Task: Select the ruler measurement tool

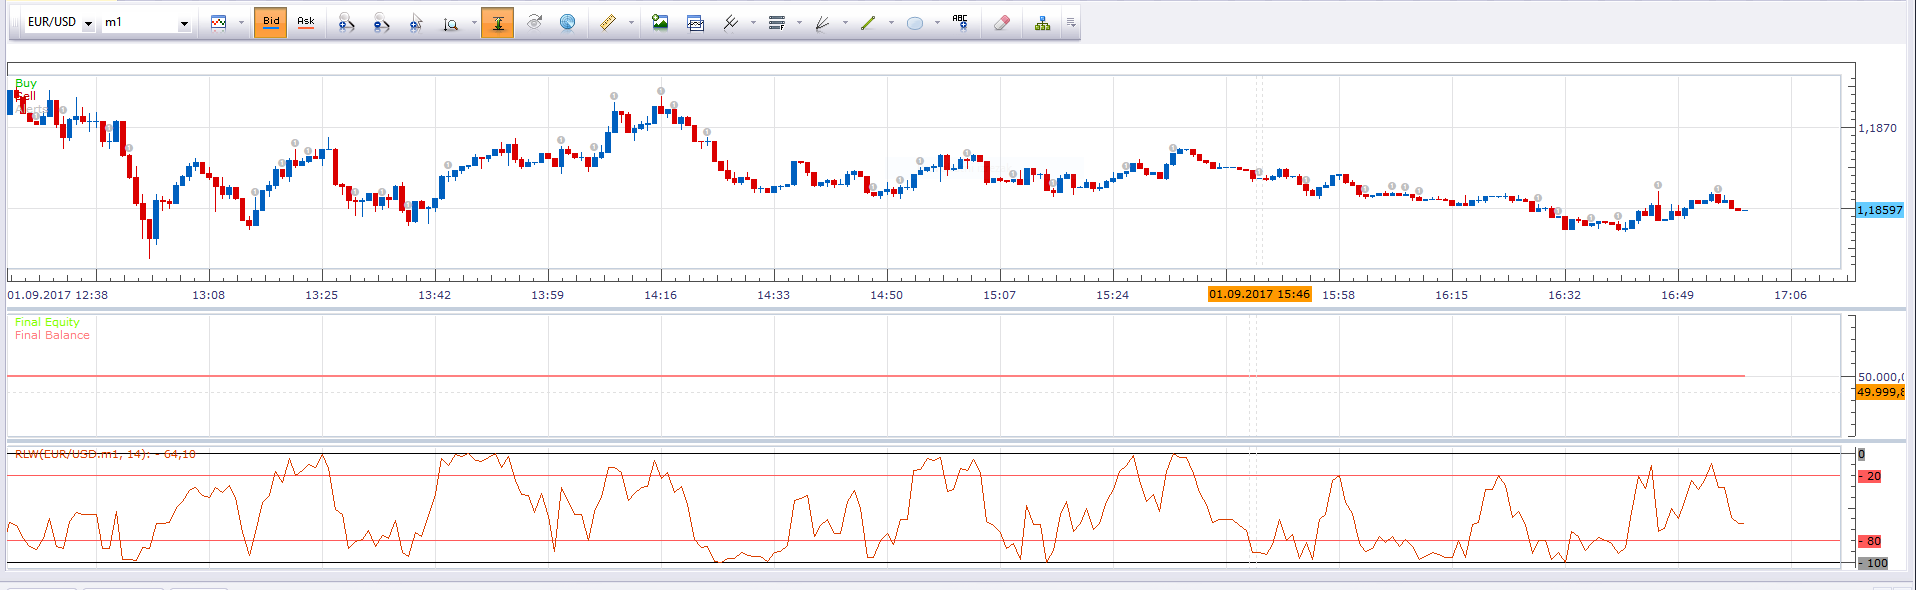Action: (x=608, y=22)
